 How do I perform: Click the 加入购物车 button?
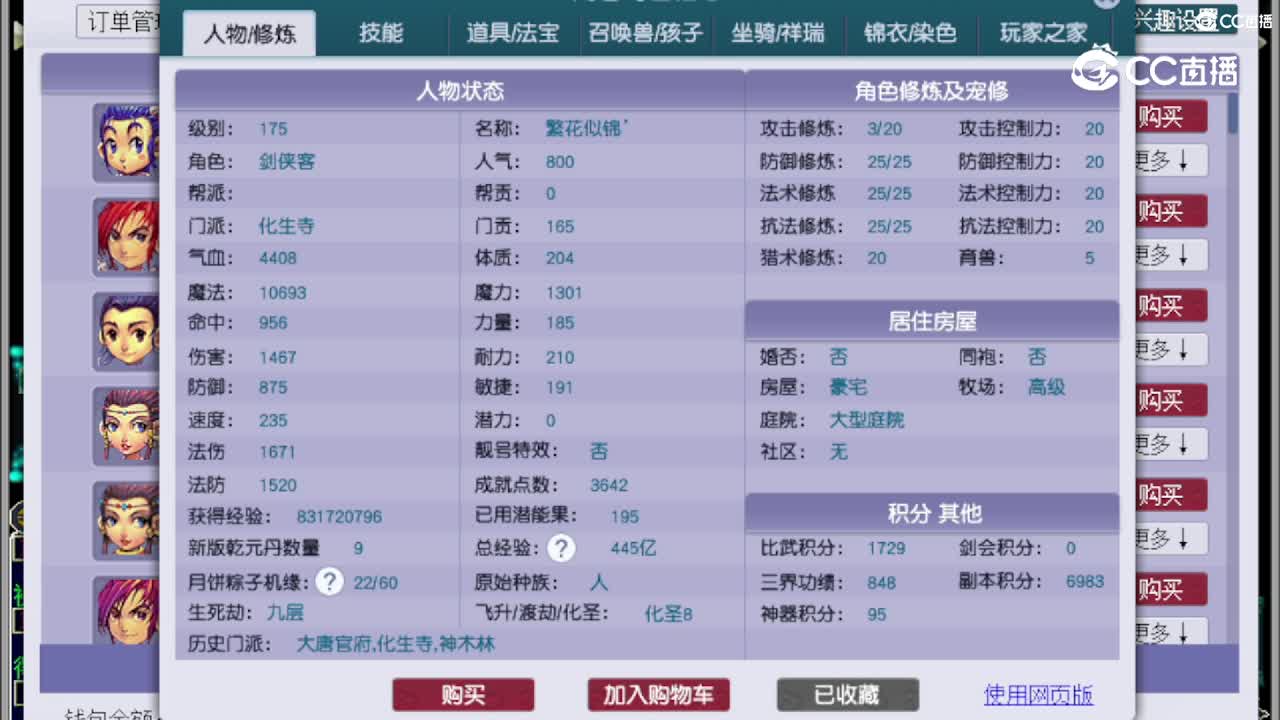point(658,694)
